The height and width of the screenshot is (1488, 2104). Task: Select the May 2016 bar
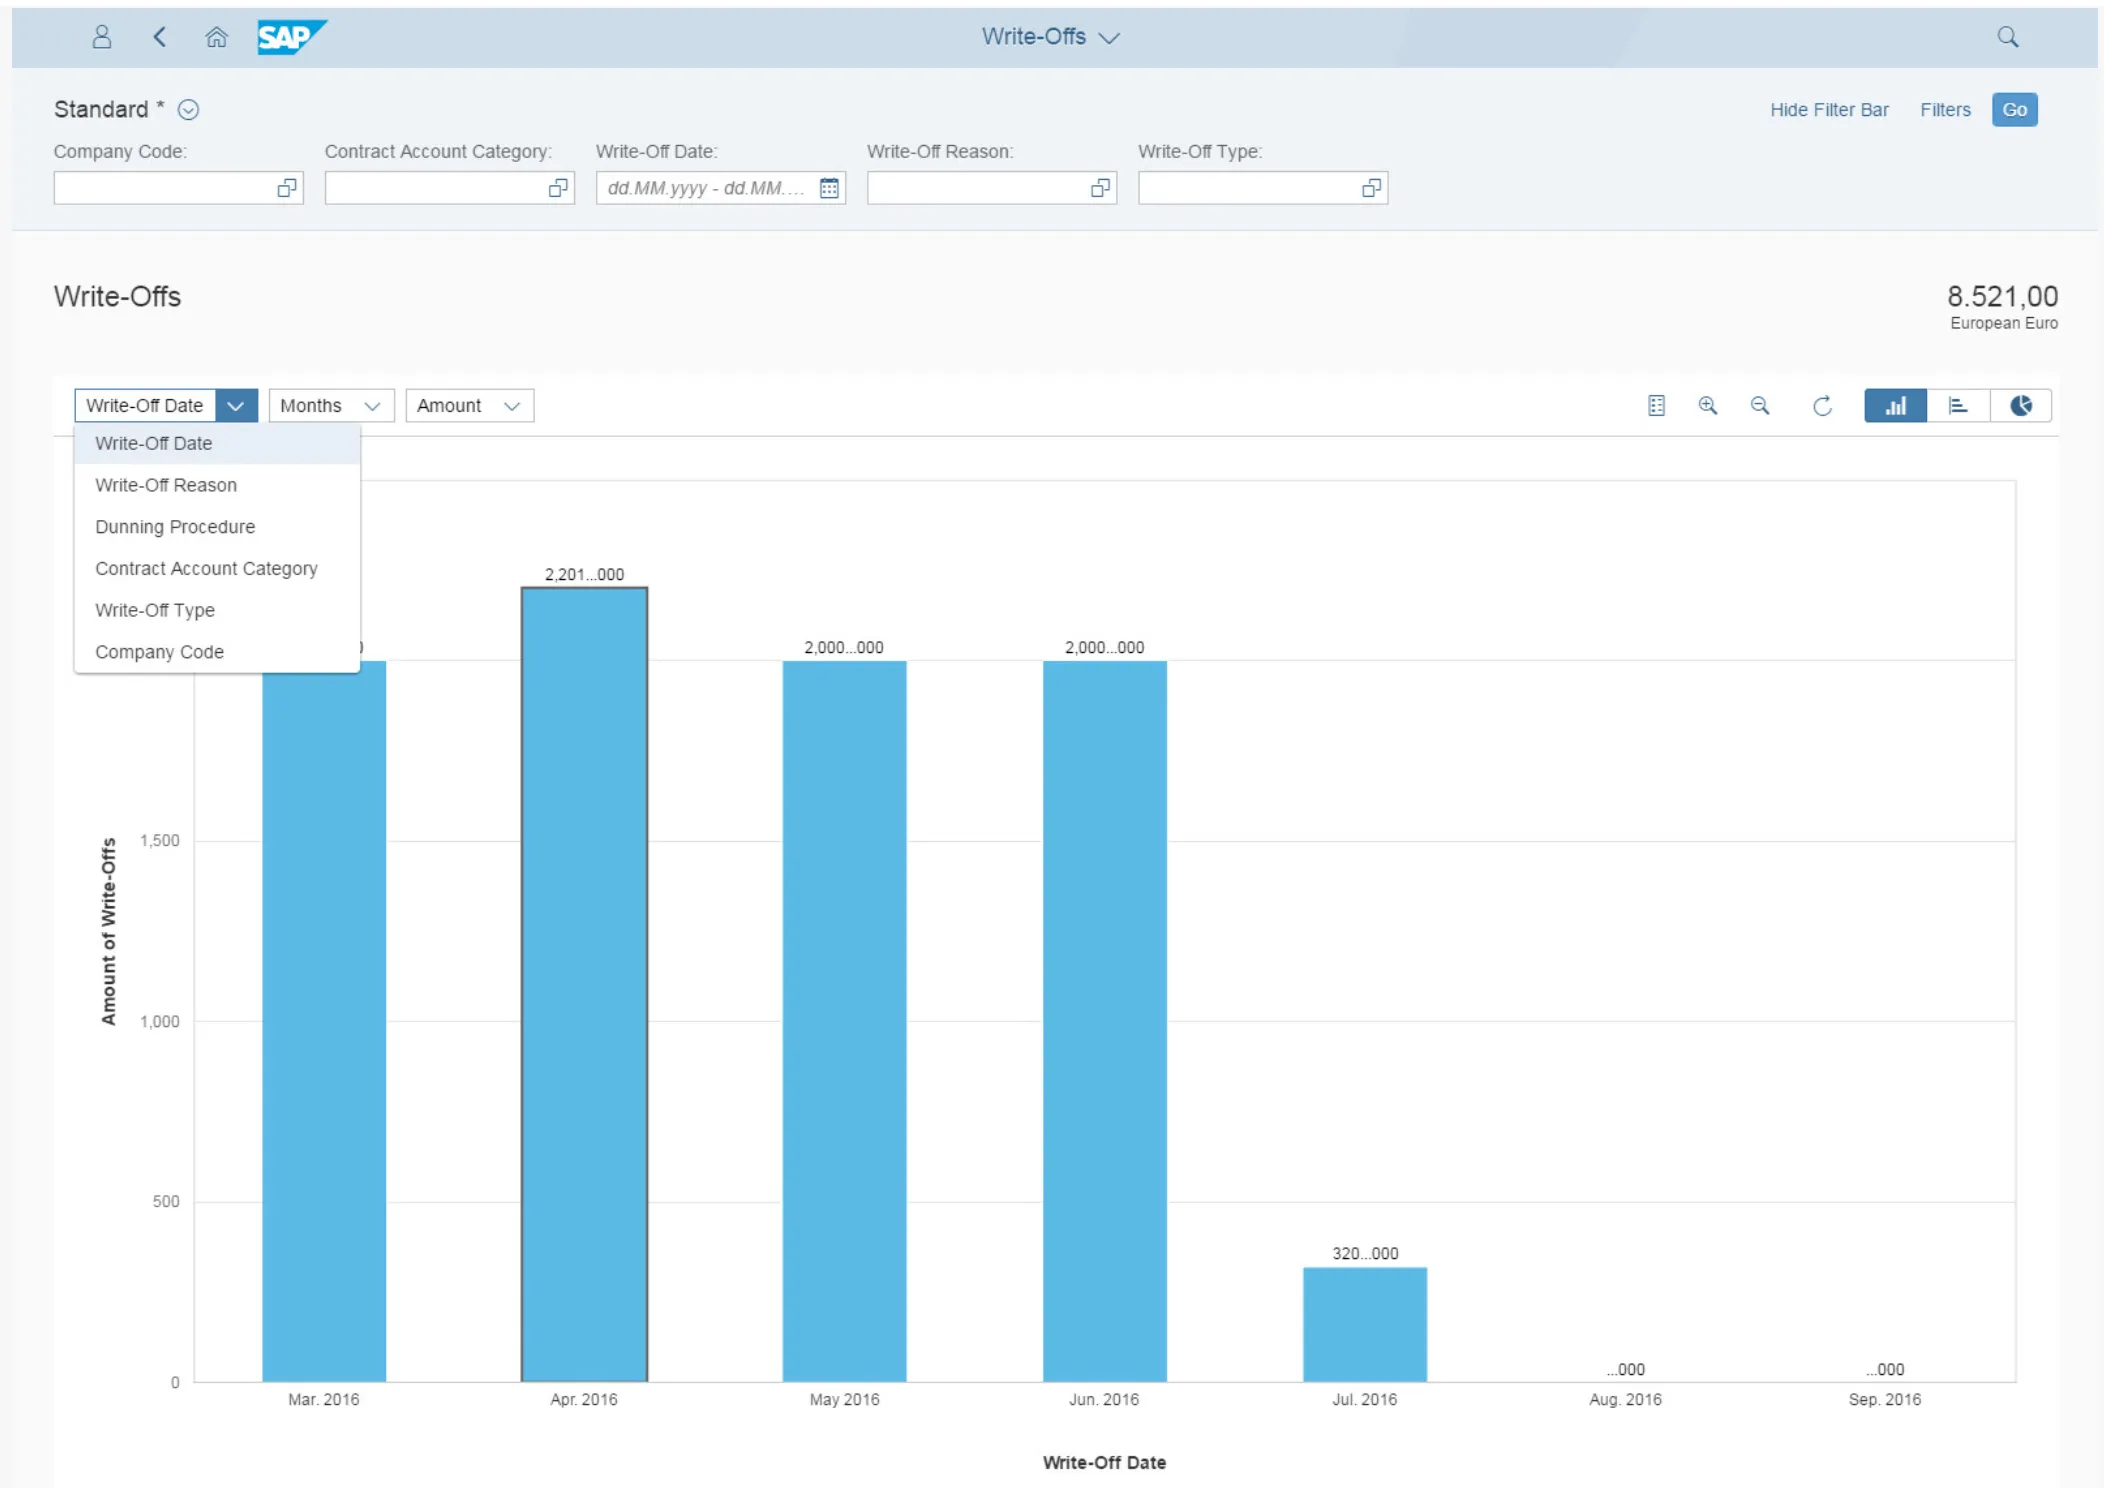click(844, 1020)
